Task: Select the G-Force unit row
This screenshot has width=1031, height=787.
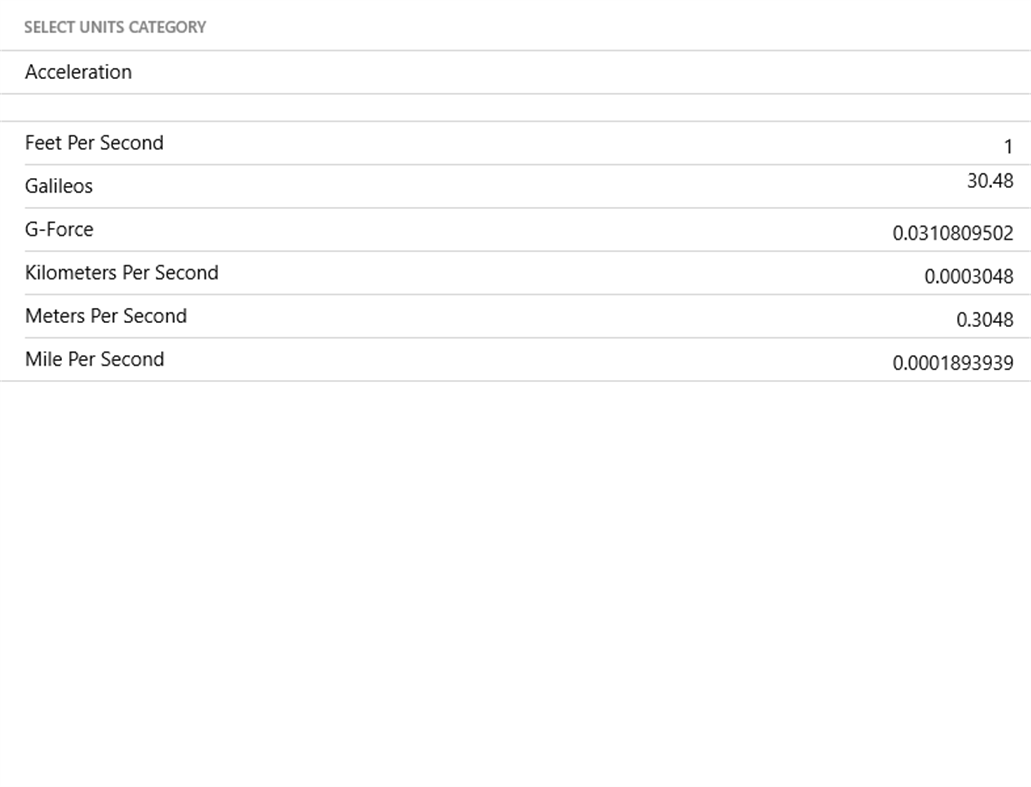Action: pyautogui.click(x=515, y=229)
